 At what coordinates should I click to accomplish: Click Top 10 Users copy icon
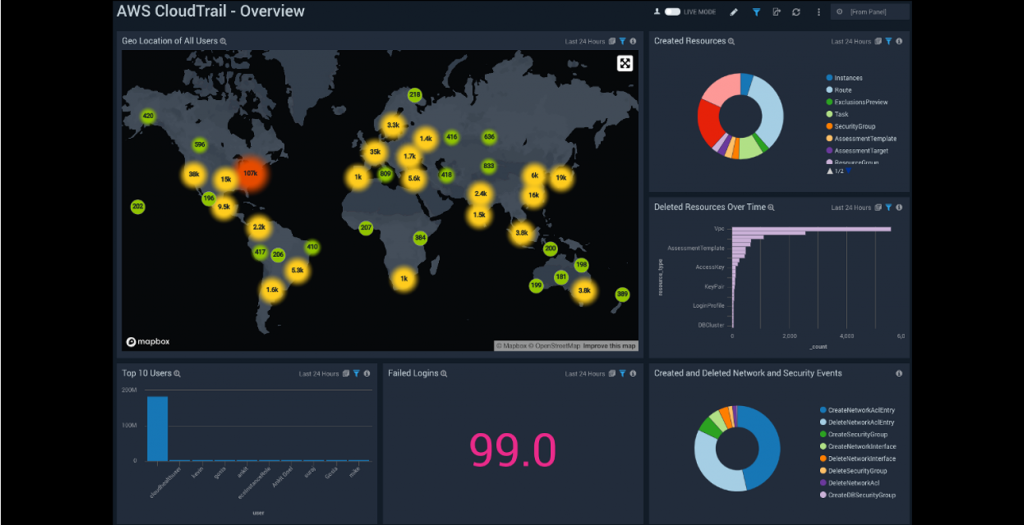pos(345,374)
